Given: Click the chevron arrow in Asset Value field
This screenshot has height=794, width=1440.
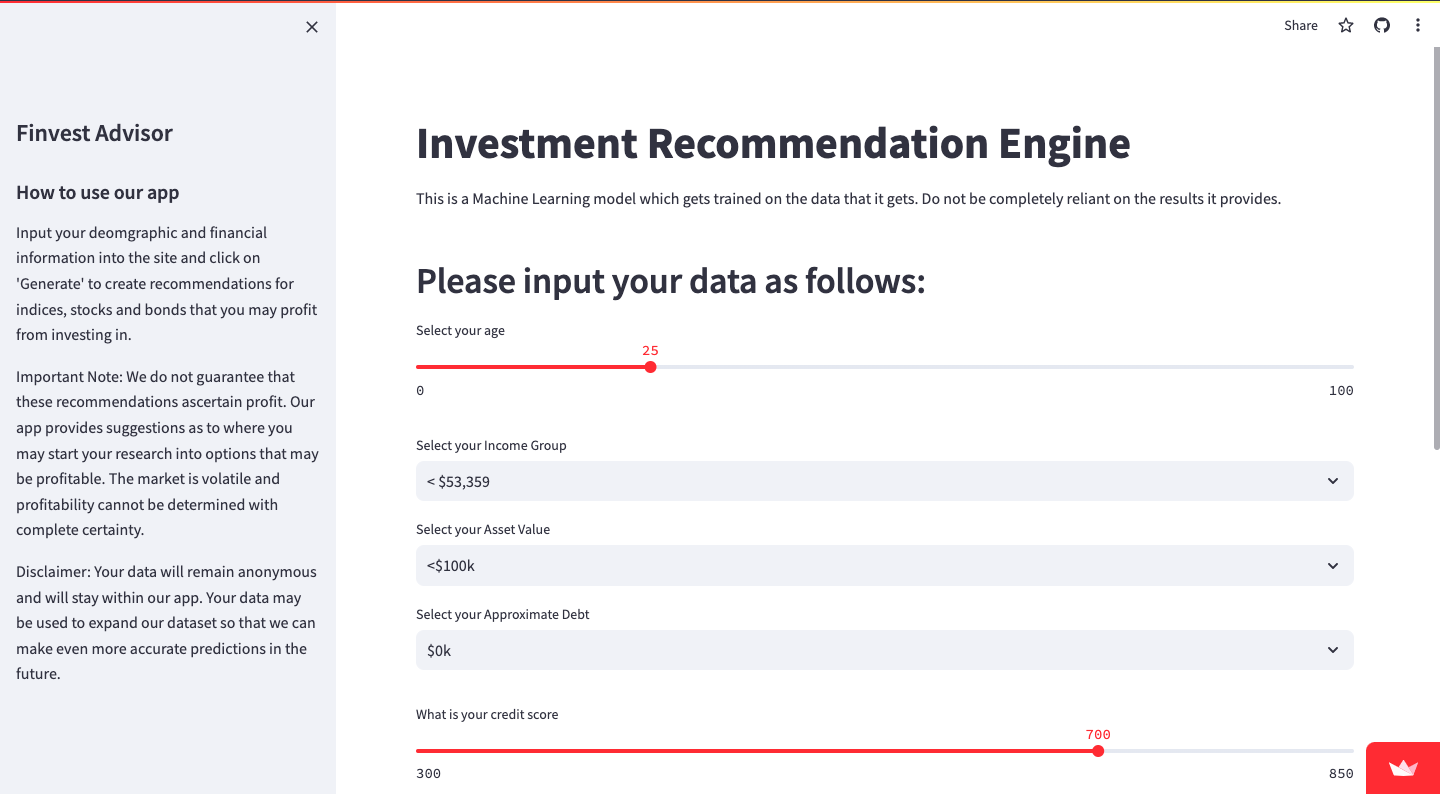Looking at the screenshot, I should (x=1333, y=566).
